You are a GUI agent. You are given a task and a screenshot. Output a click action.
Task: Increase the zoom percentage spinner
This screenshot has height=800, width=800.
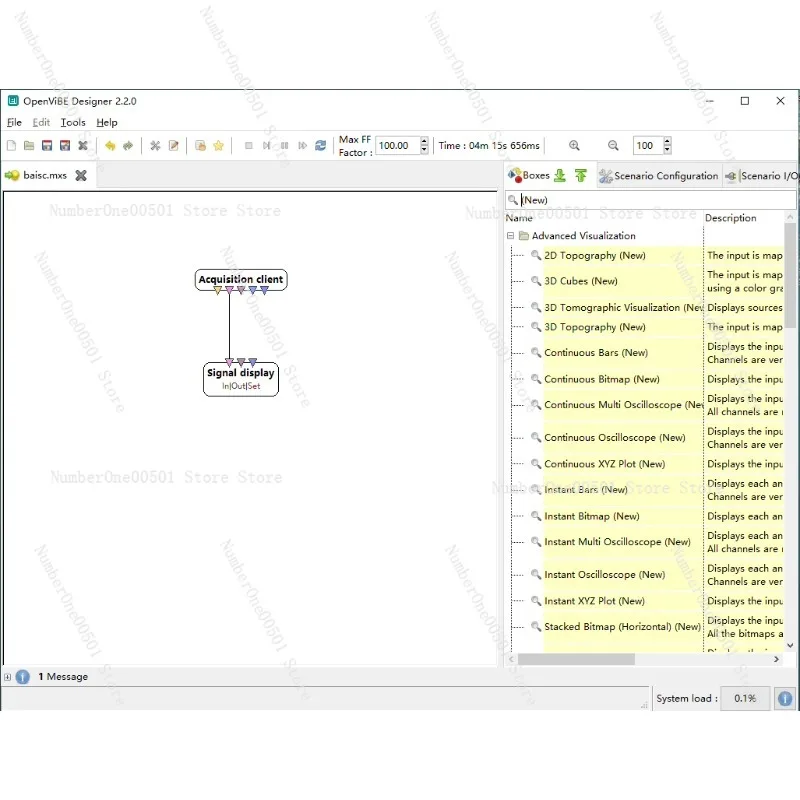click(667, 141)
